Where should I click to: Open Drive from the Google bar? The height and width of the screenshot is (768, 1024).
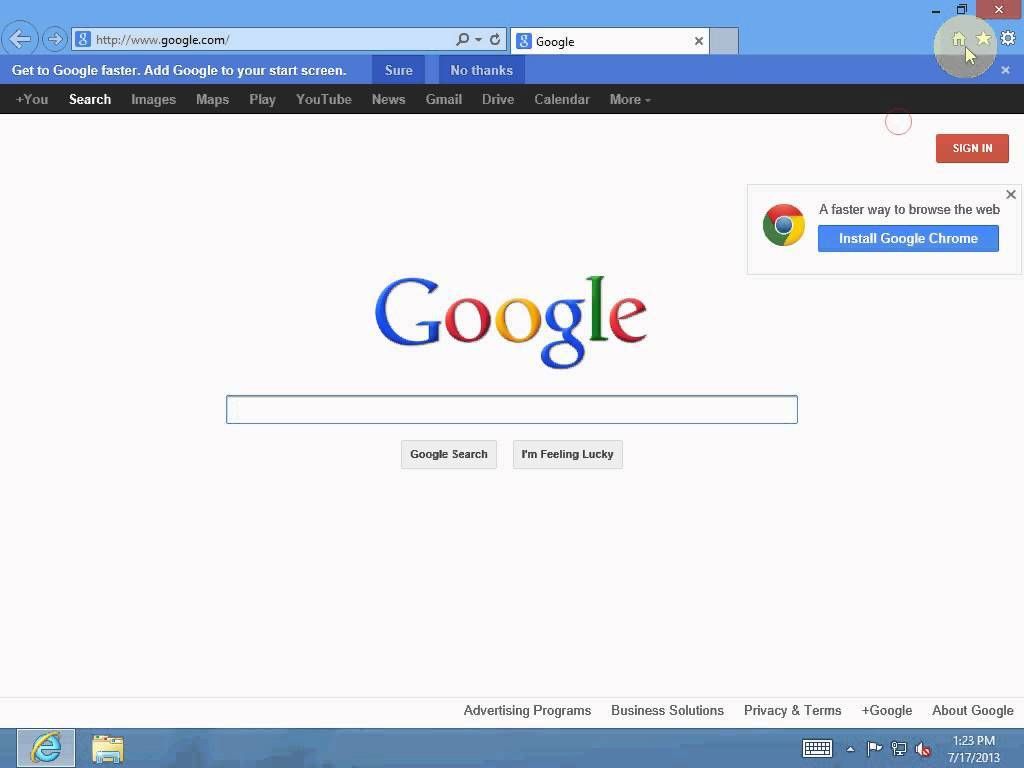498,99
